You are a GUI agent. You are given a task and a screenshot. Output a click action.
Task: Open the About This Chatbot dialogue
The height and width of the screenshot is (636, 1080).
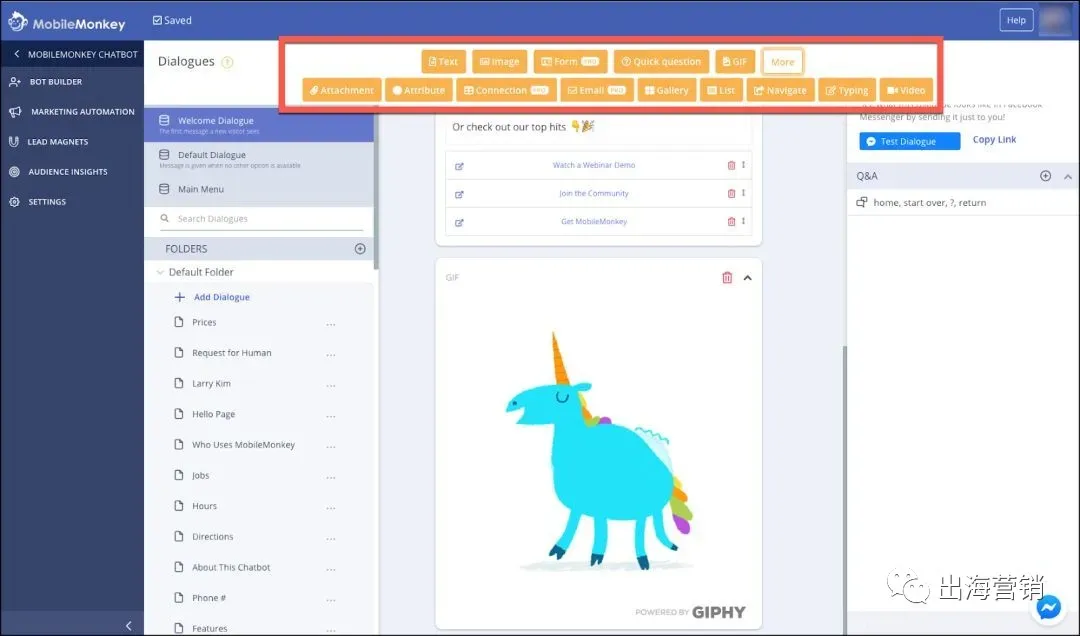click(x=231, y=567)
